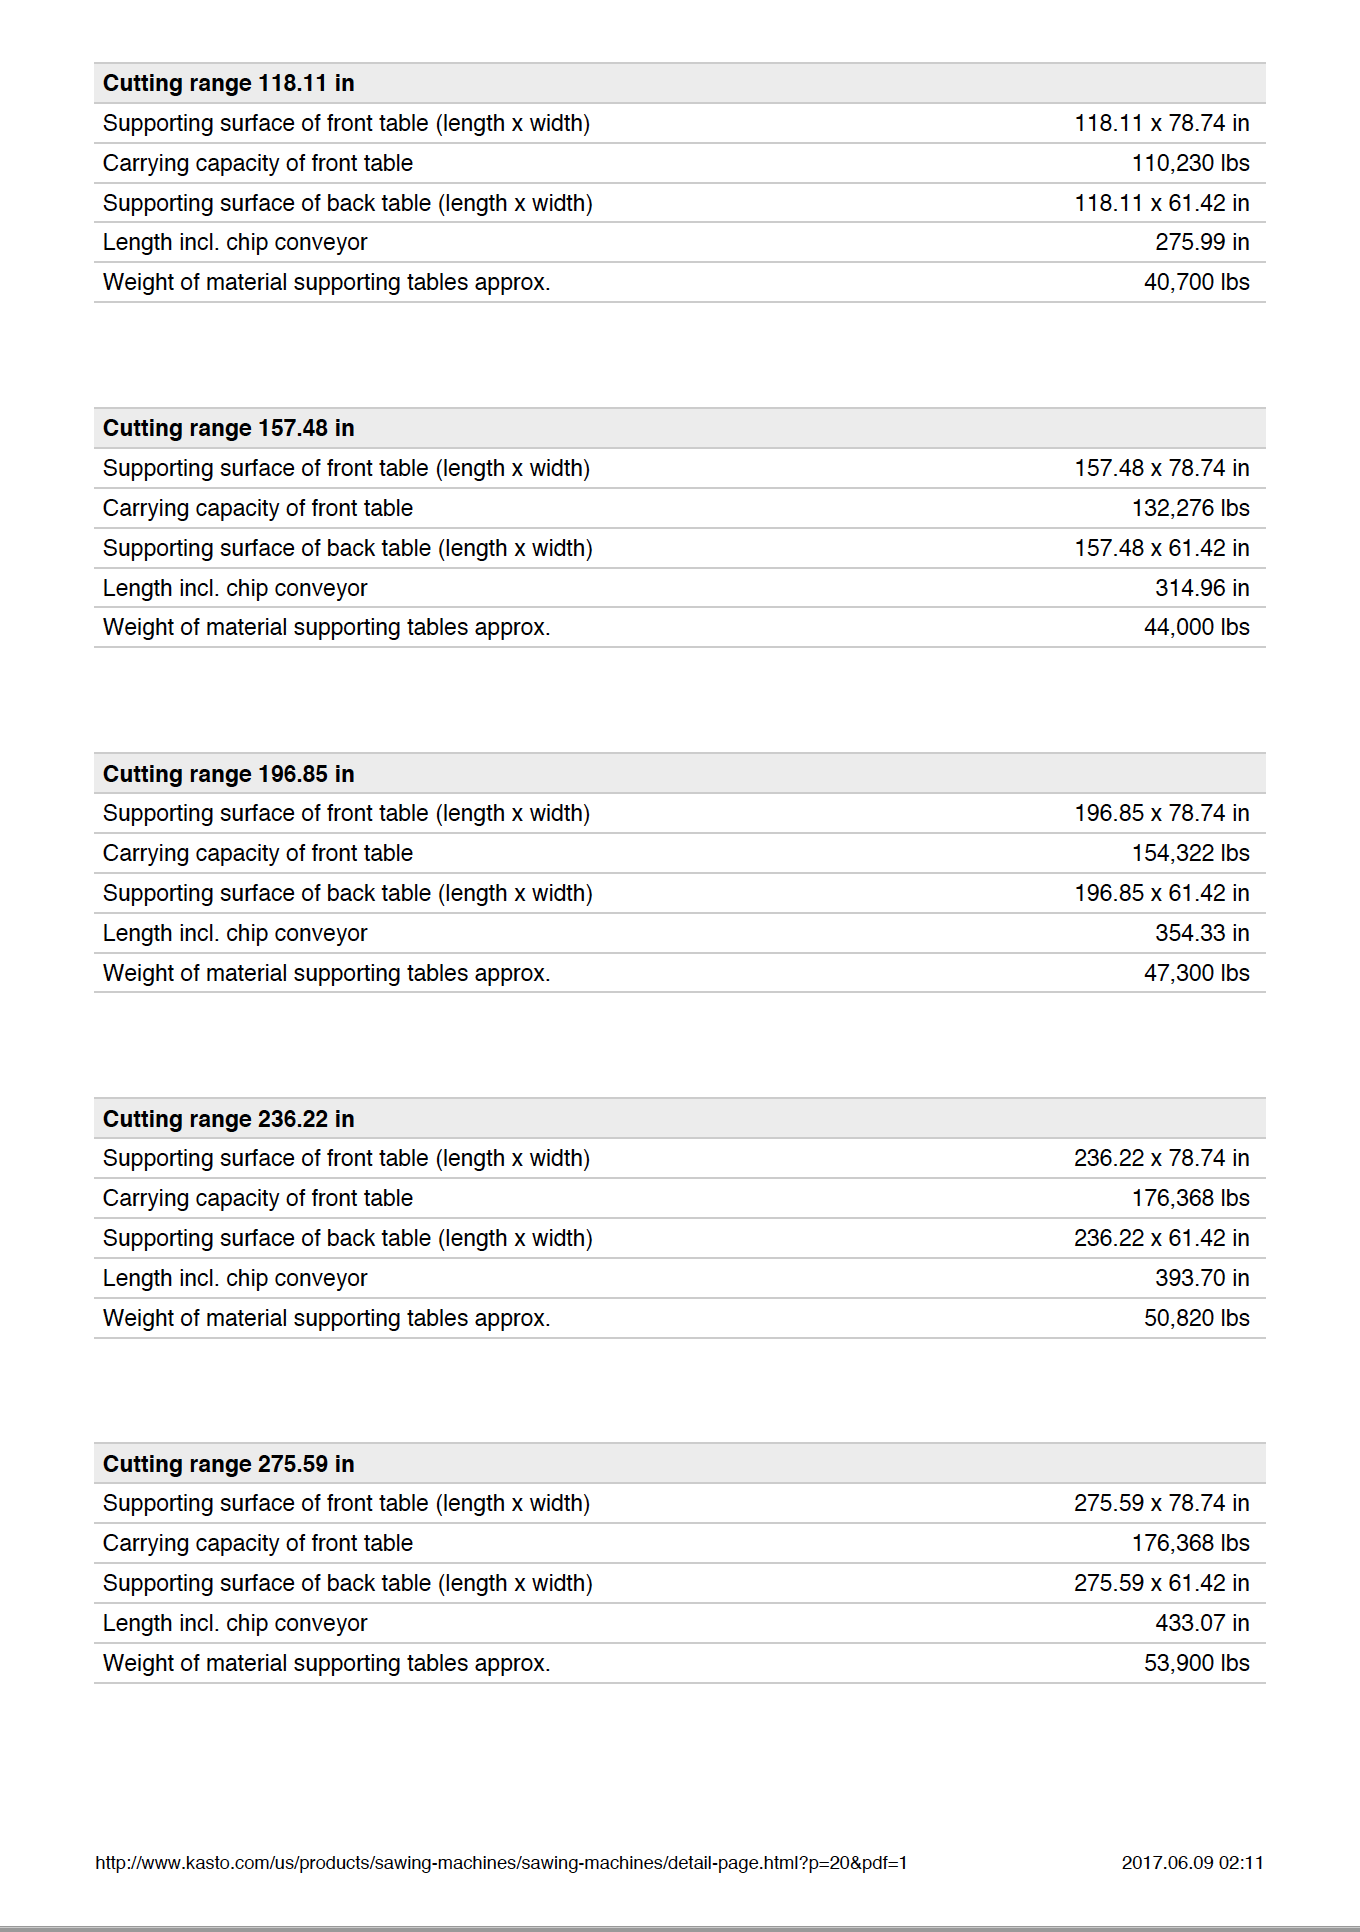Click the 132,276 lbs carrying capacity value
The height and width of the screenshot is (1932, 1360).
(1190, 508)
